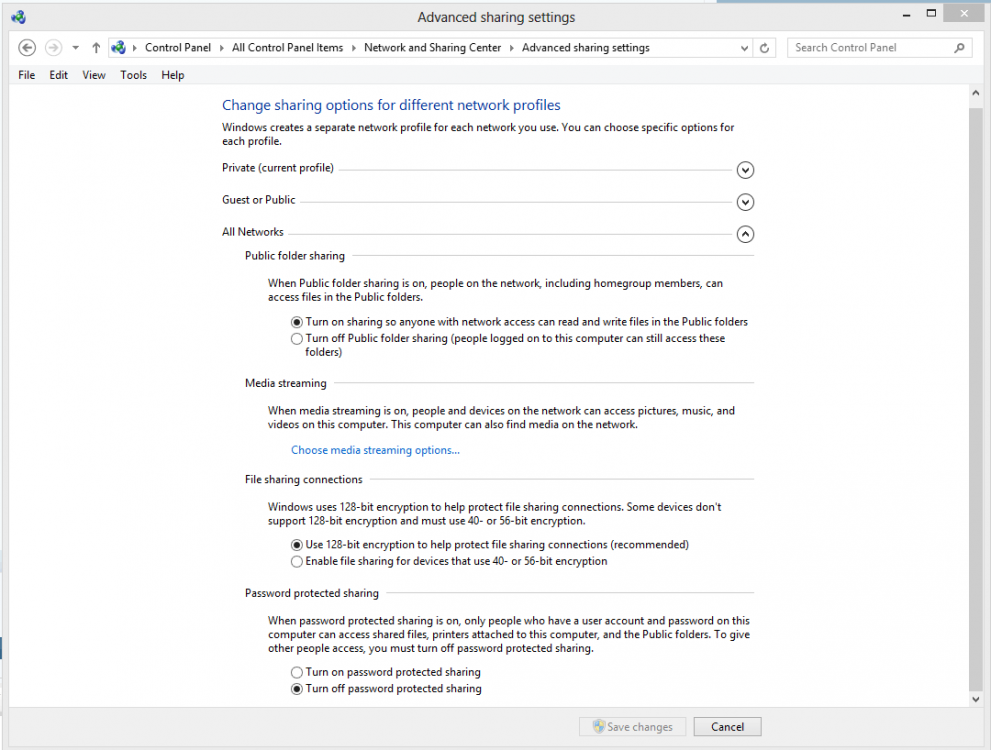Open dropdown arrow after Control Panel breadcrumb
This screenshot has height=750, width=991.
pos(222,47)
